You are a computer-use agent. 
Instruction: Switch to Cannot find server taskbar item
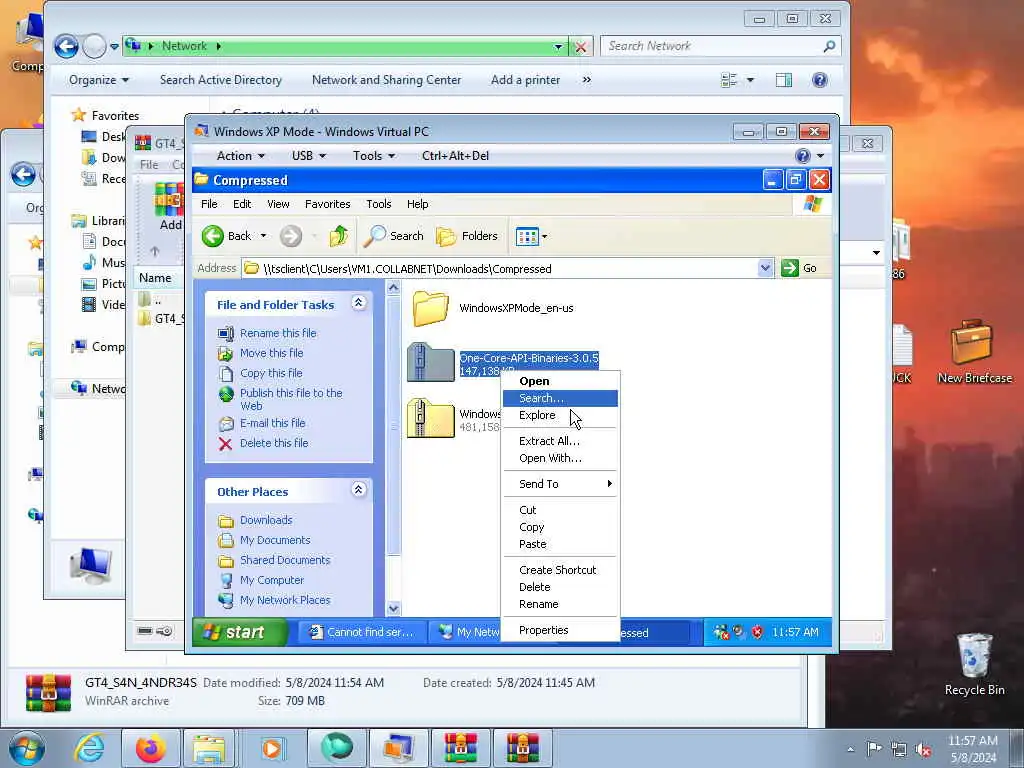pyautogui.click(x=362, y=632)
